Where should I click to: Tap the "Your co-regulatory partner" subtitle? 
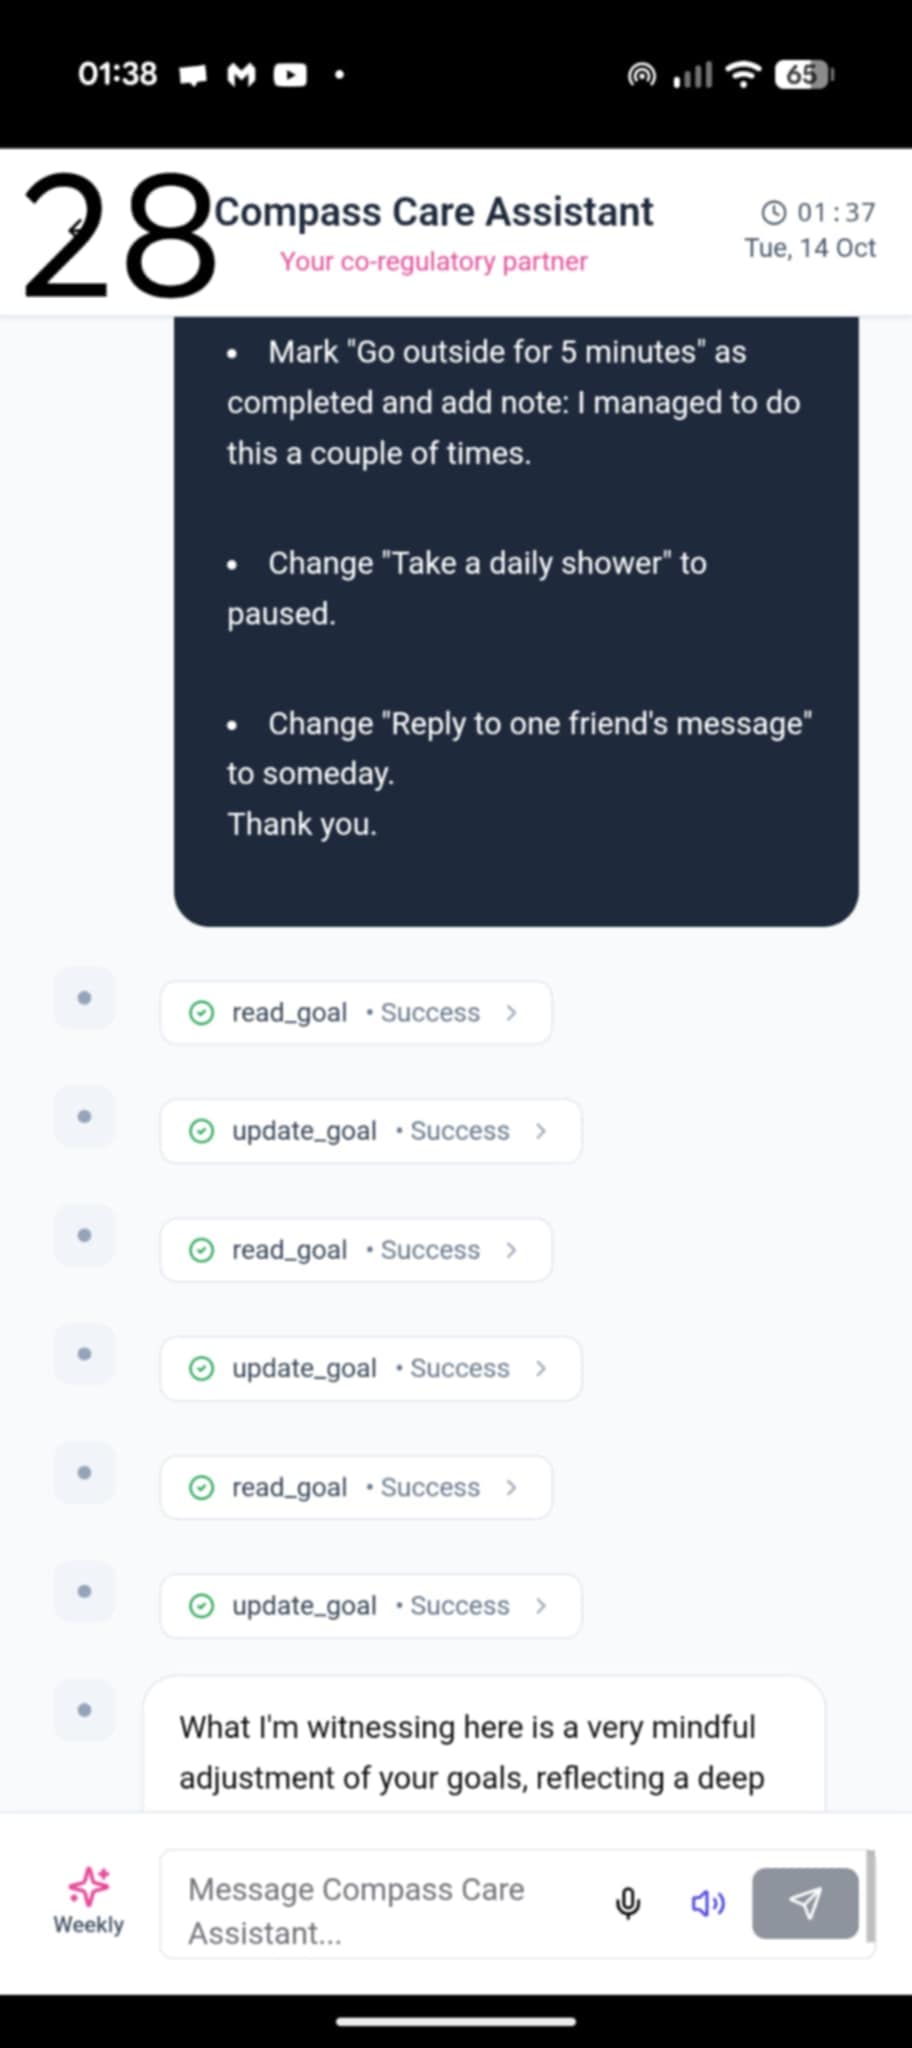[x=434, y=262]
